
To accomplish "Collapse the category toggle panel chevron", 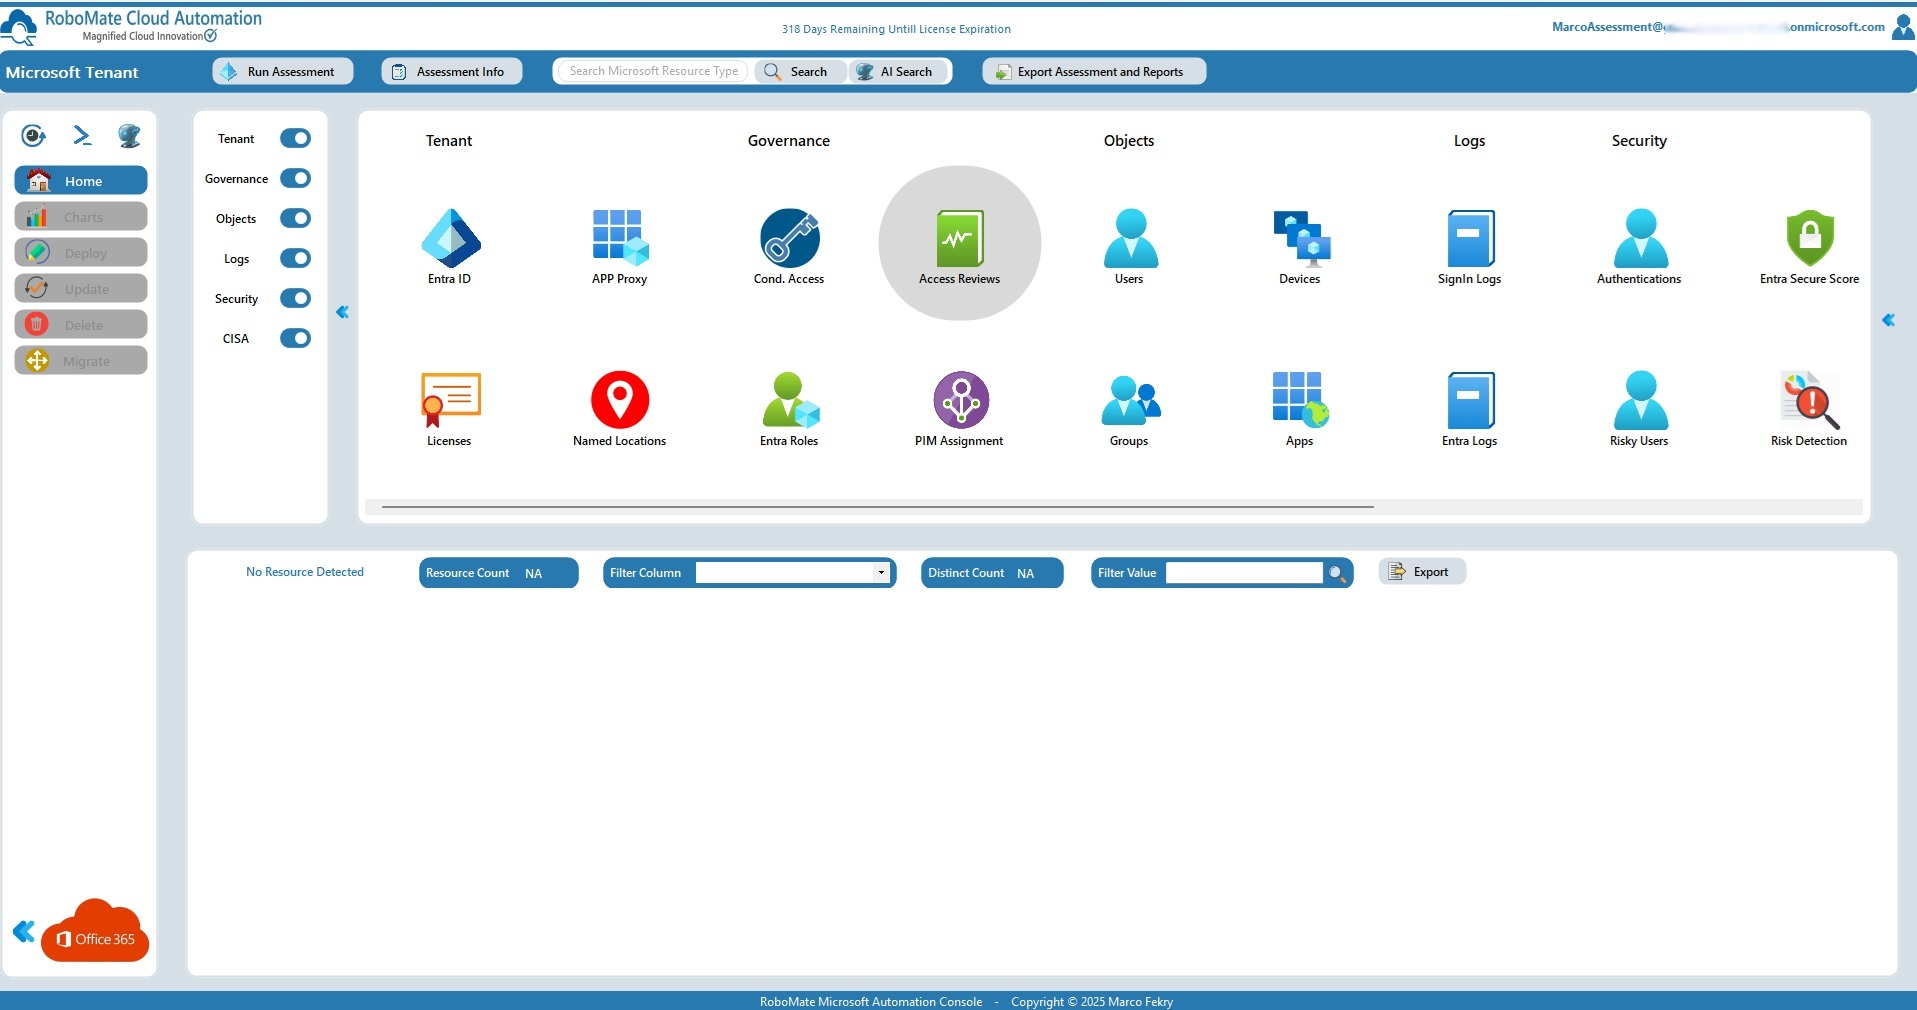I will 342,313.
